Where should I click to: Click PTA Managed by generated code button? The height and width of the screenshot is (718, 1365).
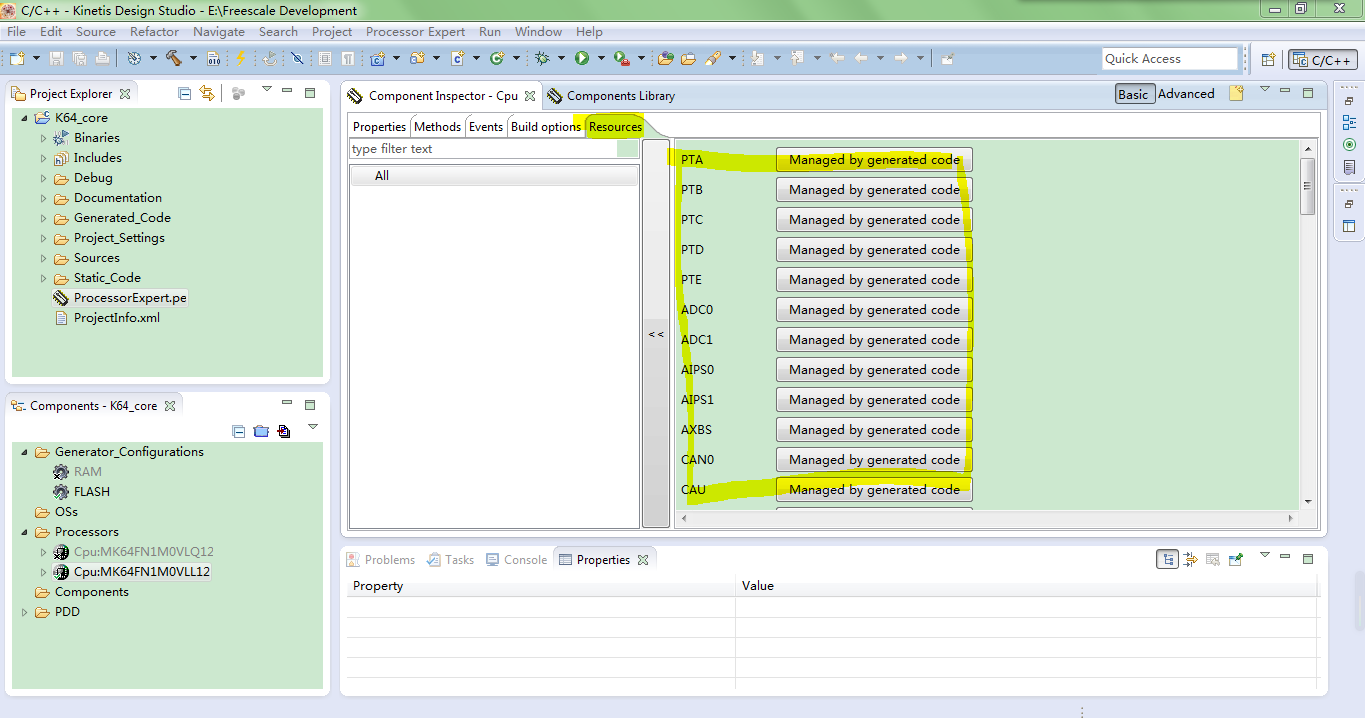point(874,160)
